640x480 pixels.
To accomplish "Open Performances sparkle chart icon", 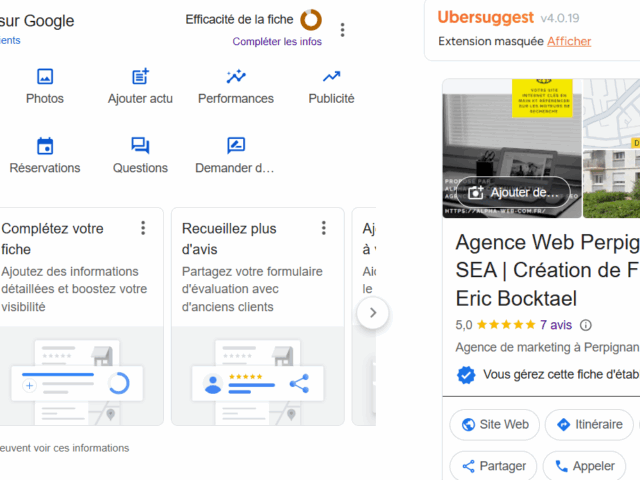I will [236, 77].
